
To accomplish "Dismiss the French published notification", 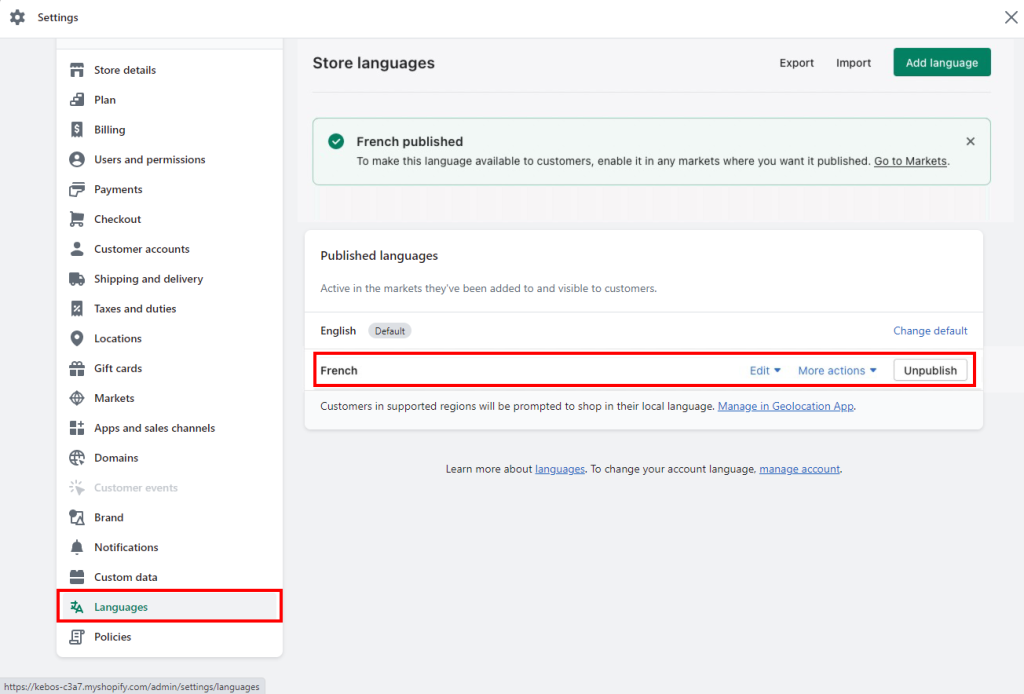I will (x=970, y=141).
